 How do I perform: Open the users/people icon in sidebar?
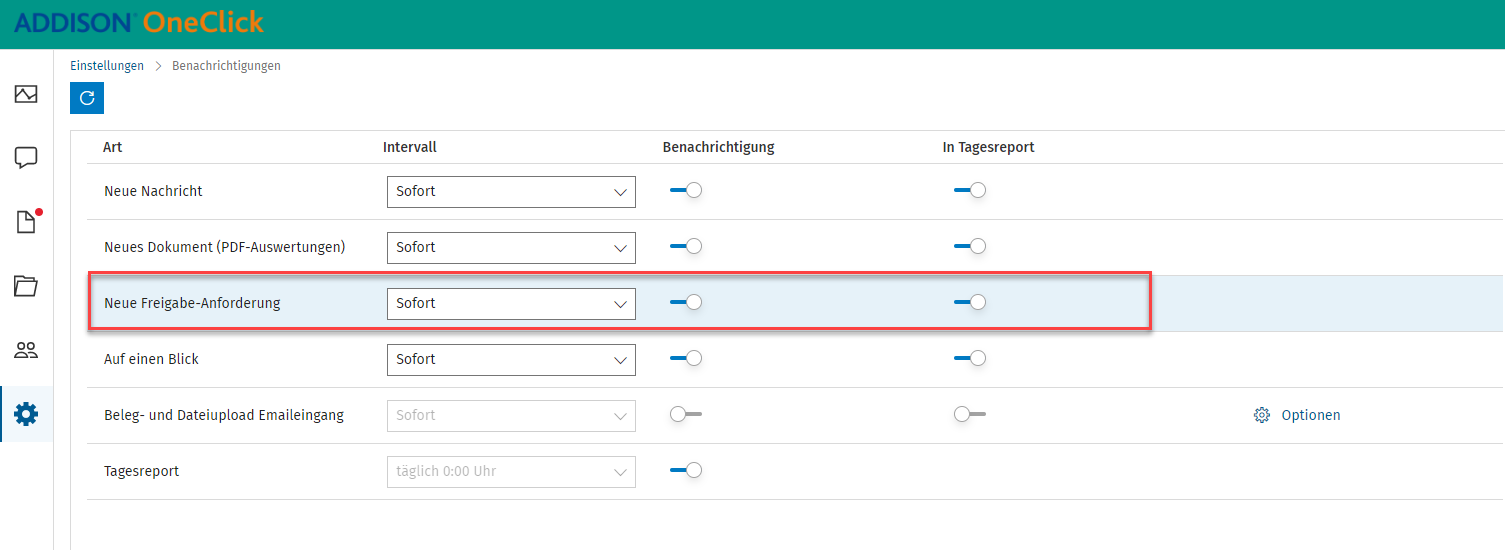tap(26, 350)
